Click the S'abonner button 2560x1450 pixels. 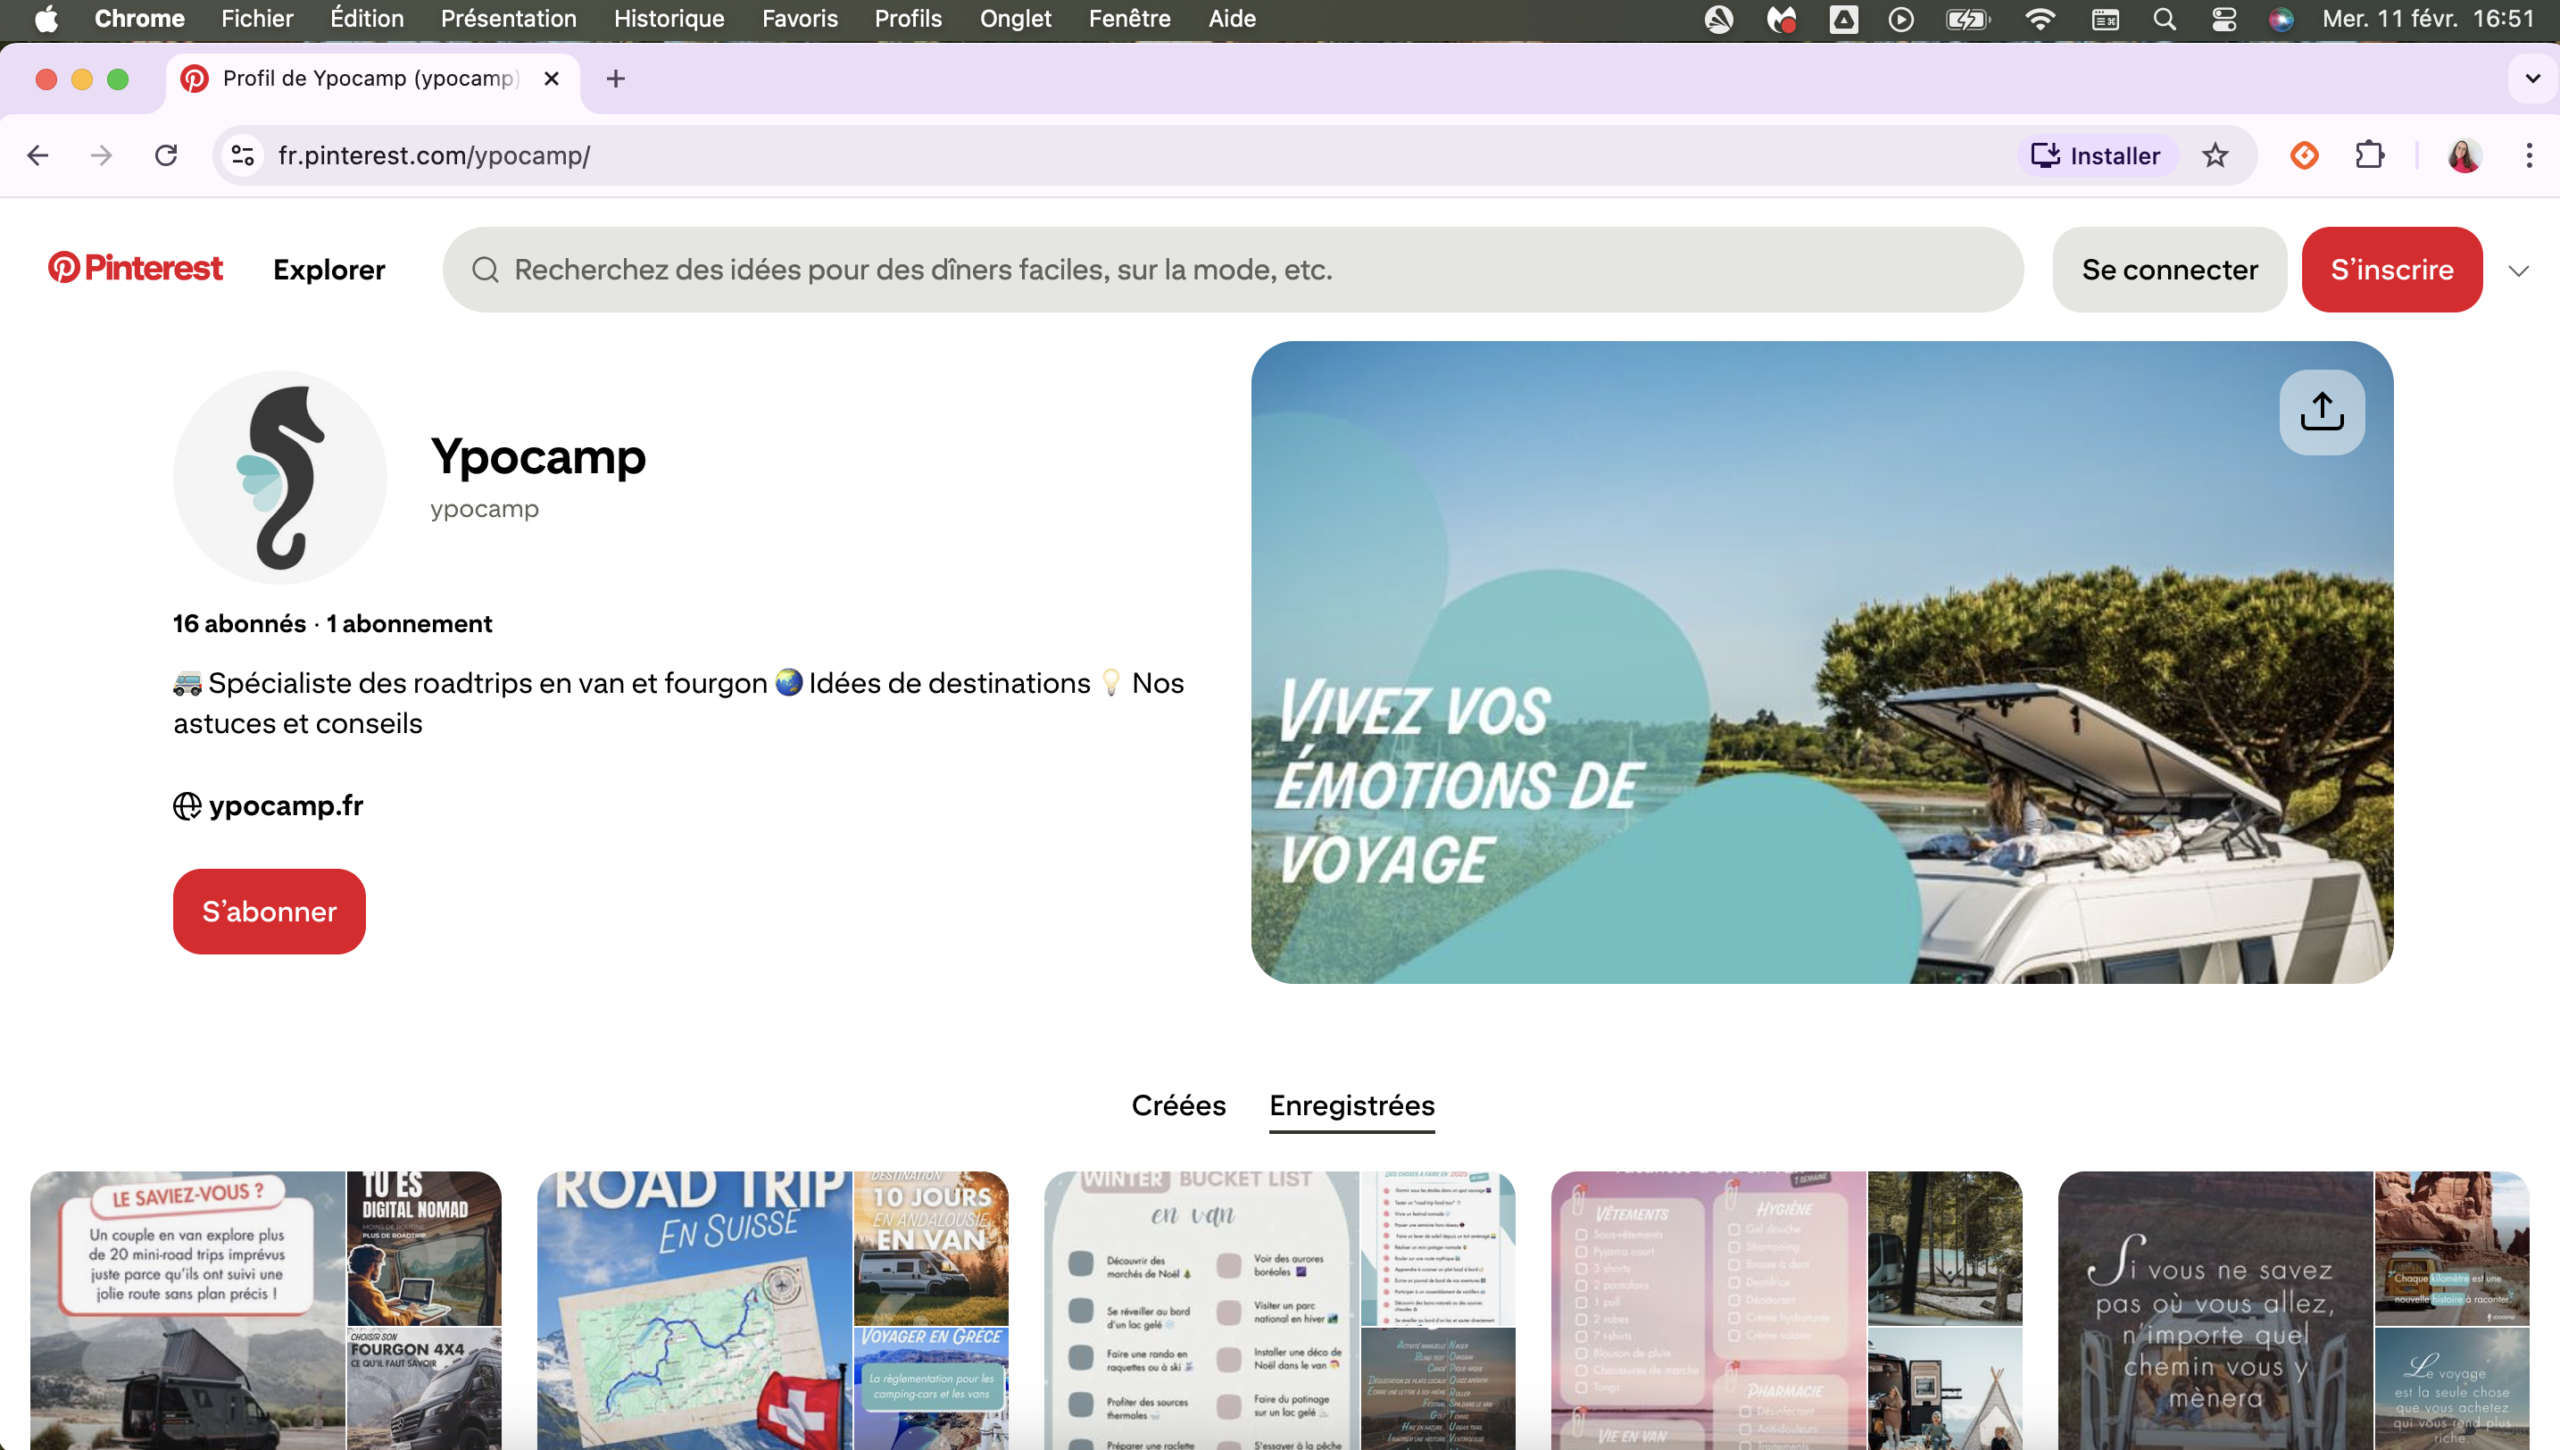click(269, 911)
